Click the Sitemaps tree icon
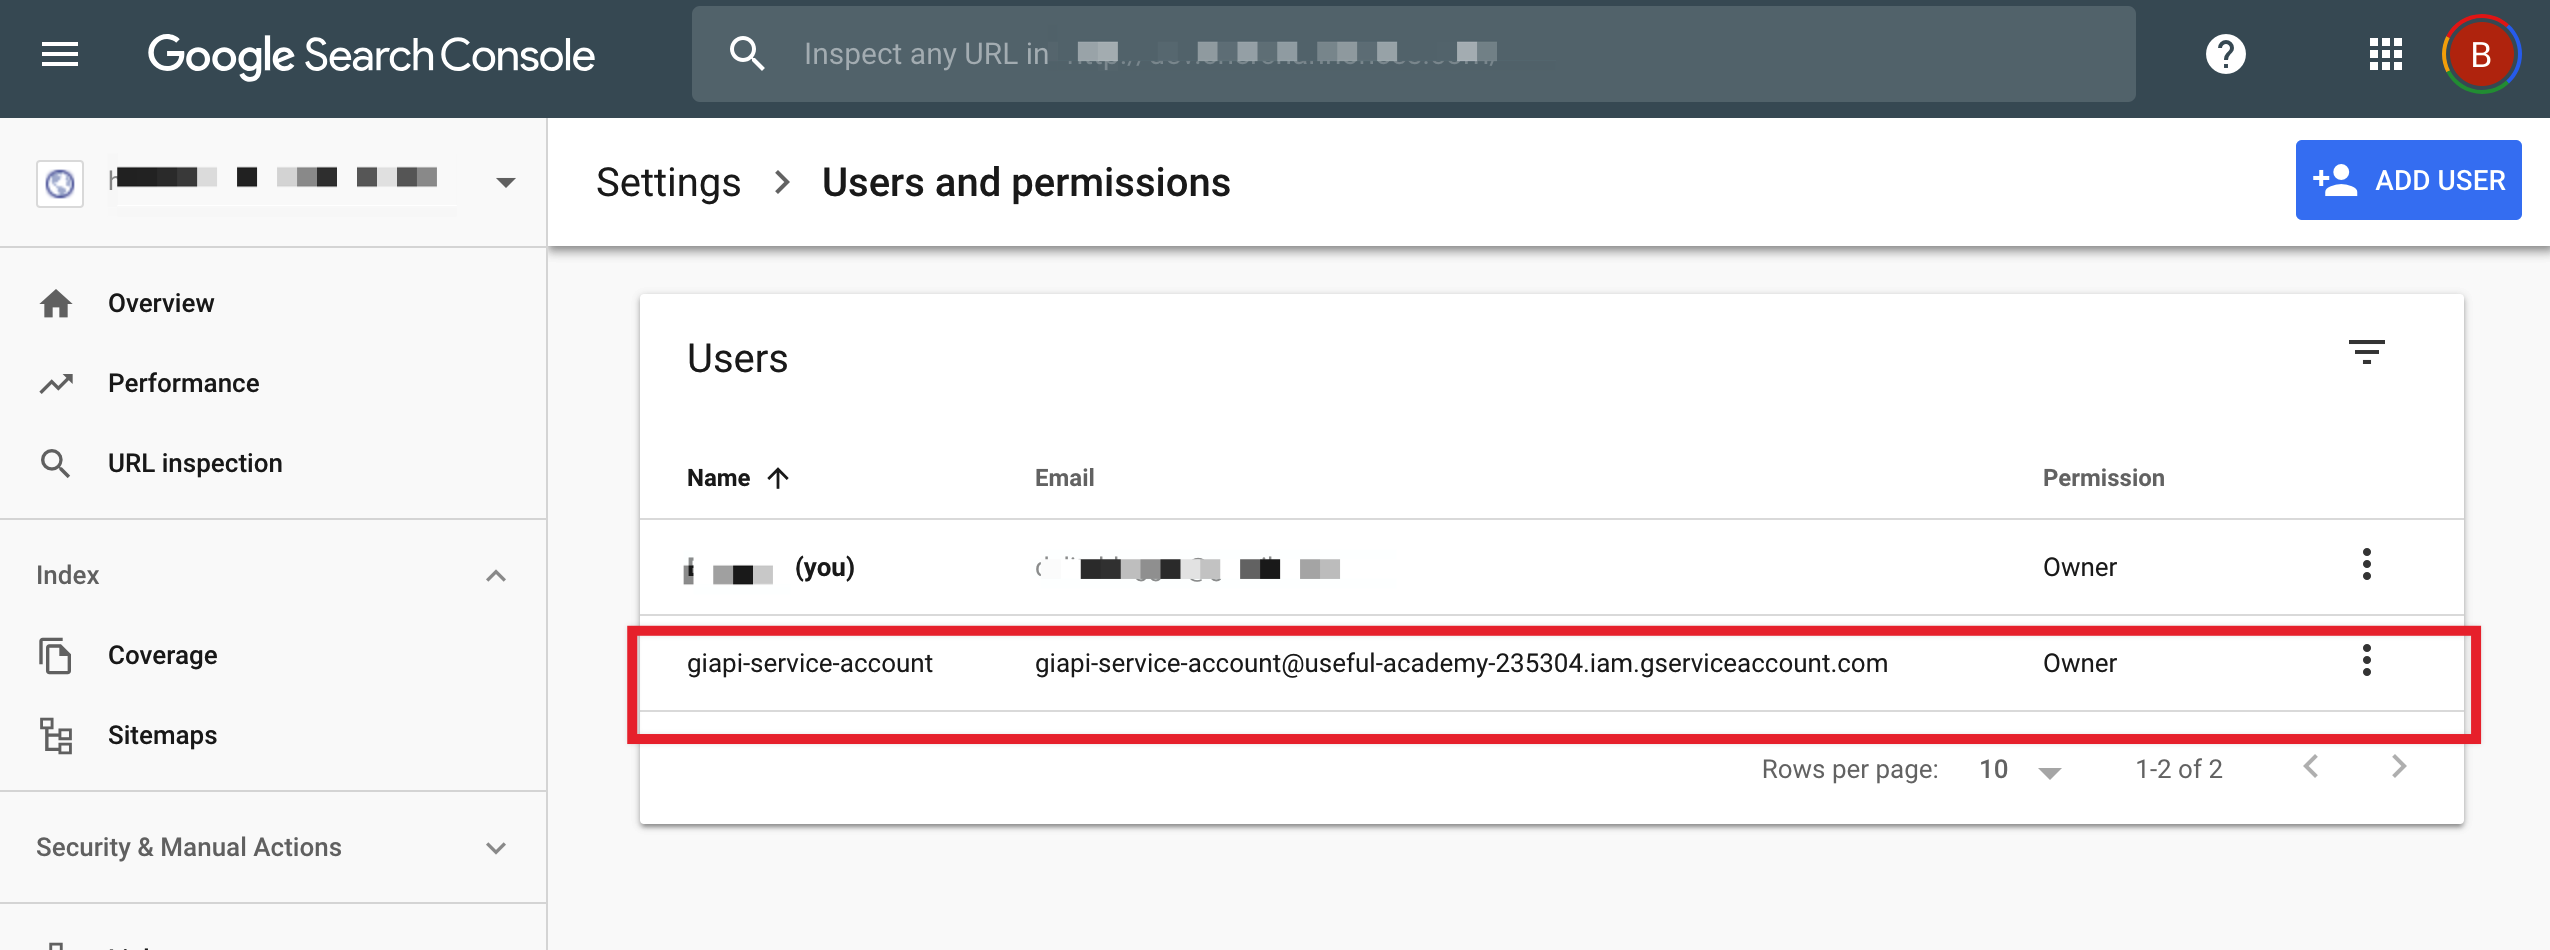The height and width of the screenshot is (950, 2550). point(56,736)
